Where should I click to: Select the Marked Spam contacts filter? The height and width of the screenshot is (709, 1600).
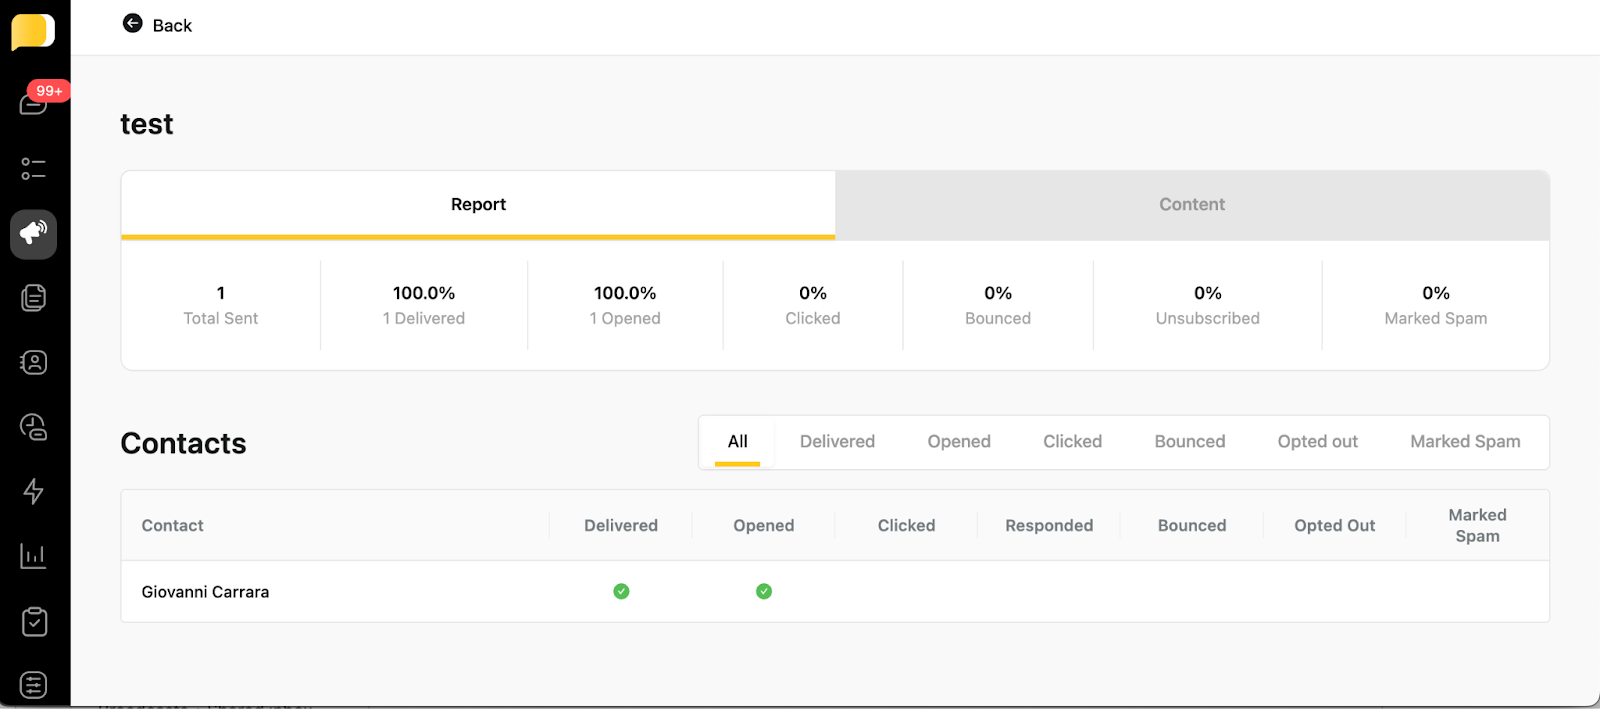point(1465,441)
